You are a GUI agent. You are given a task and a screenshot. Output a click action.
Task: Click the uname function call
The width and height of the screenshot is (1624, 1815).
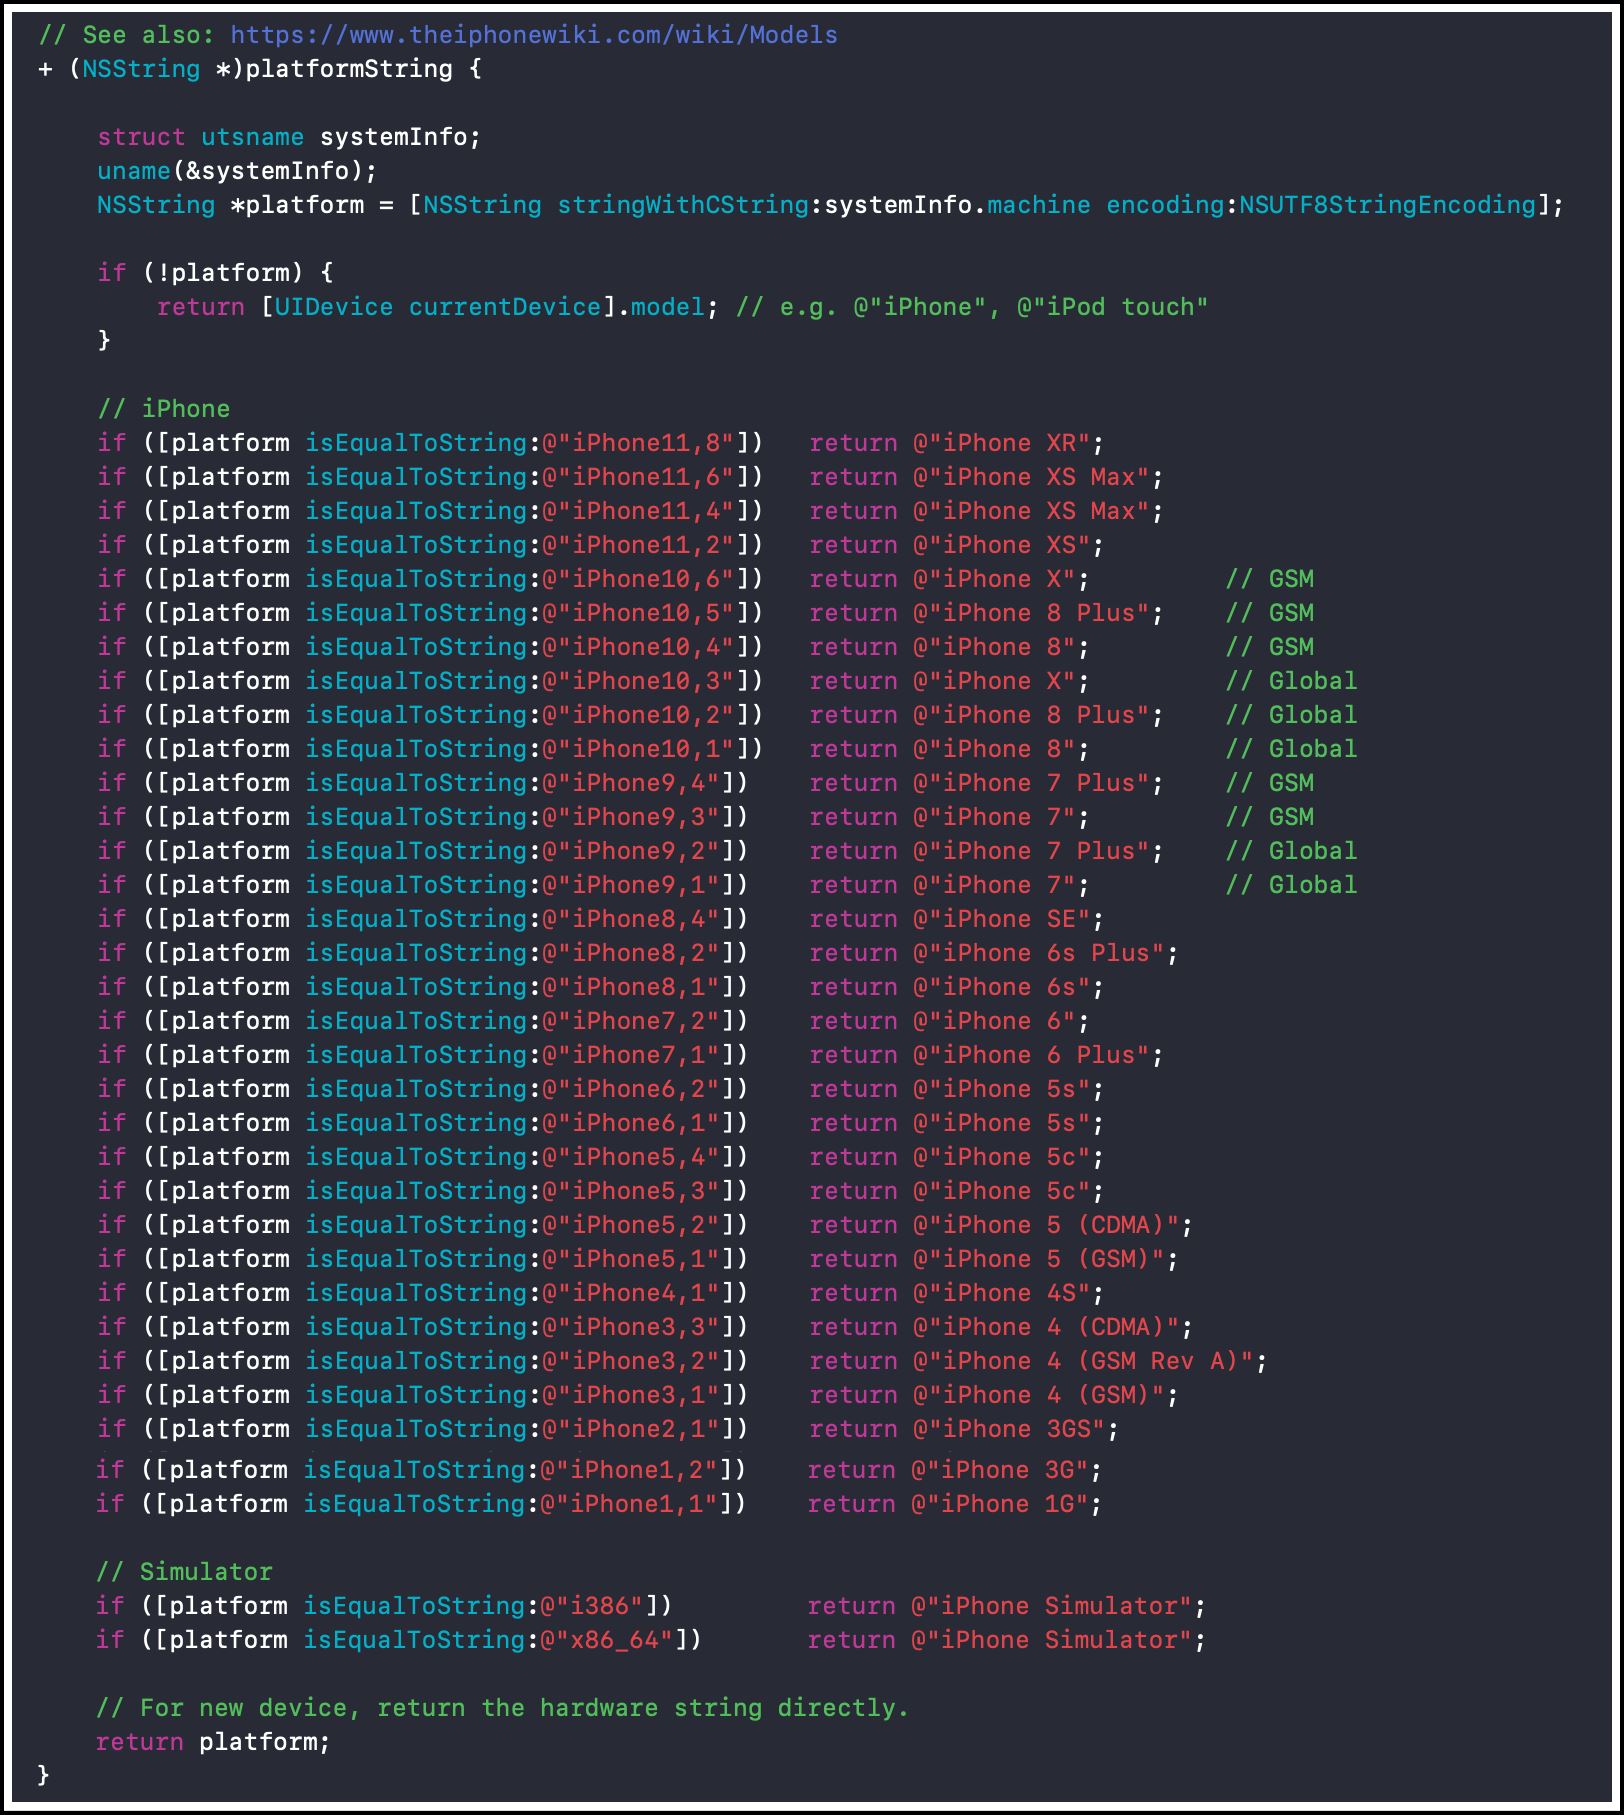pos(133,171)
